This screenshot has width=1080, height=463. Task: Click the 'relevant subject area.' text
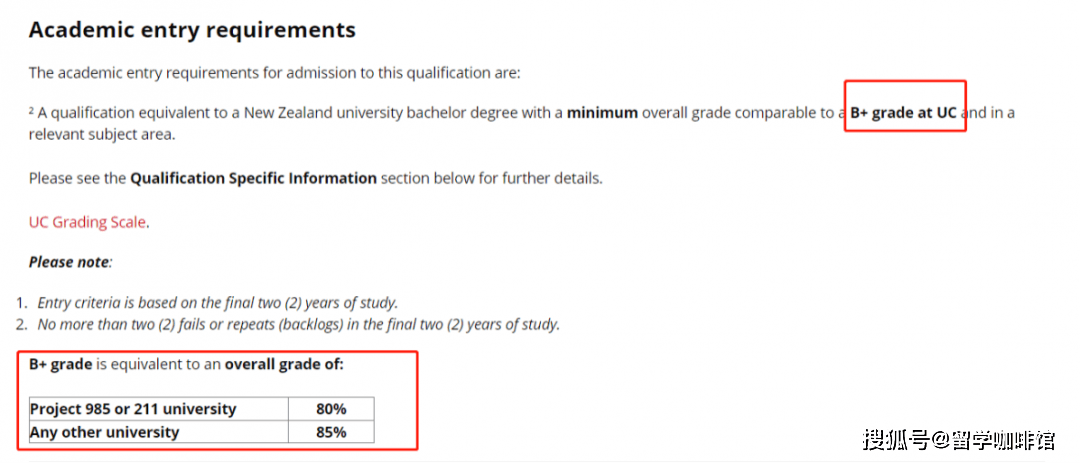click(x=102, y=134)
